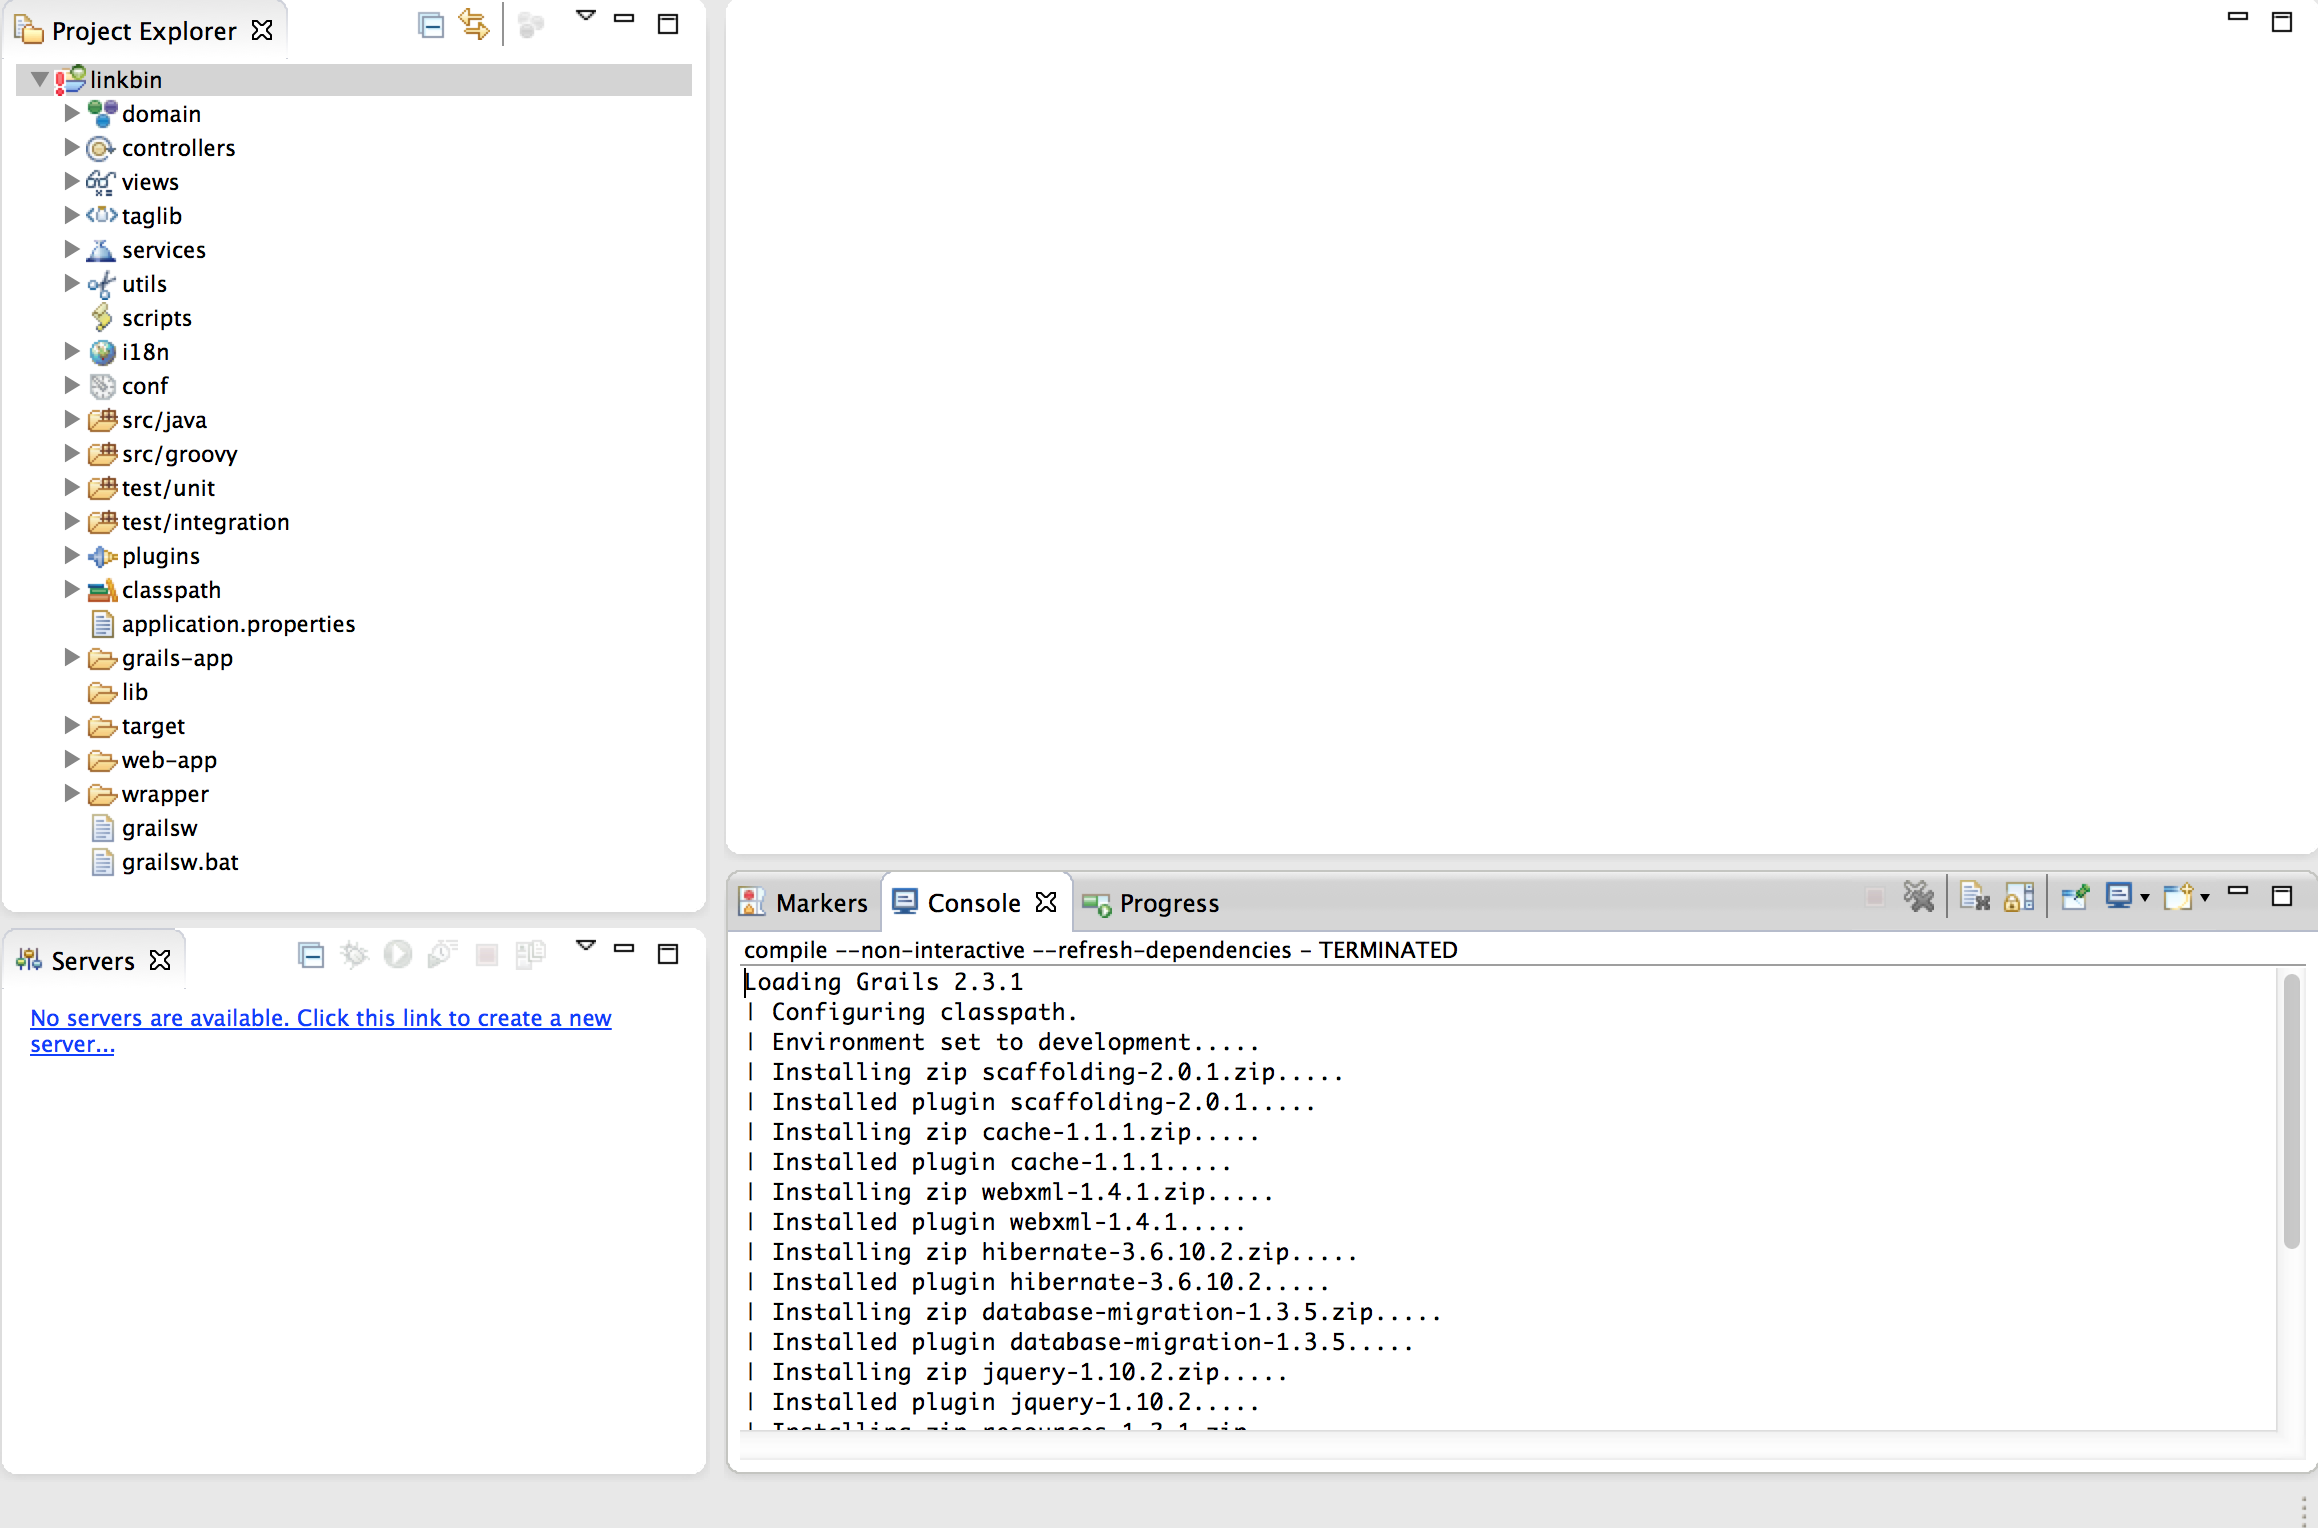The width and height of the screenshot is (2318, 1528).
Task: Open the Display Selected Console dropdown
Action: pos(2145,897)
